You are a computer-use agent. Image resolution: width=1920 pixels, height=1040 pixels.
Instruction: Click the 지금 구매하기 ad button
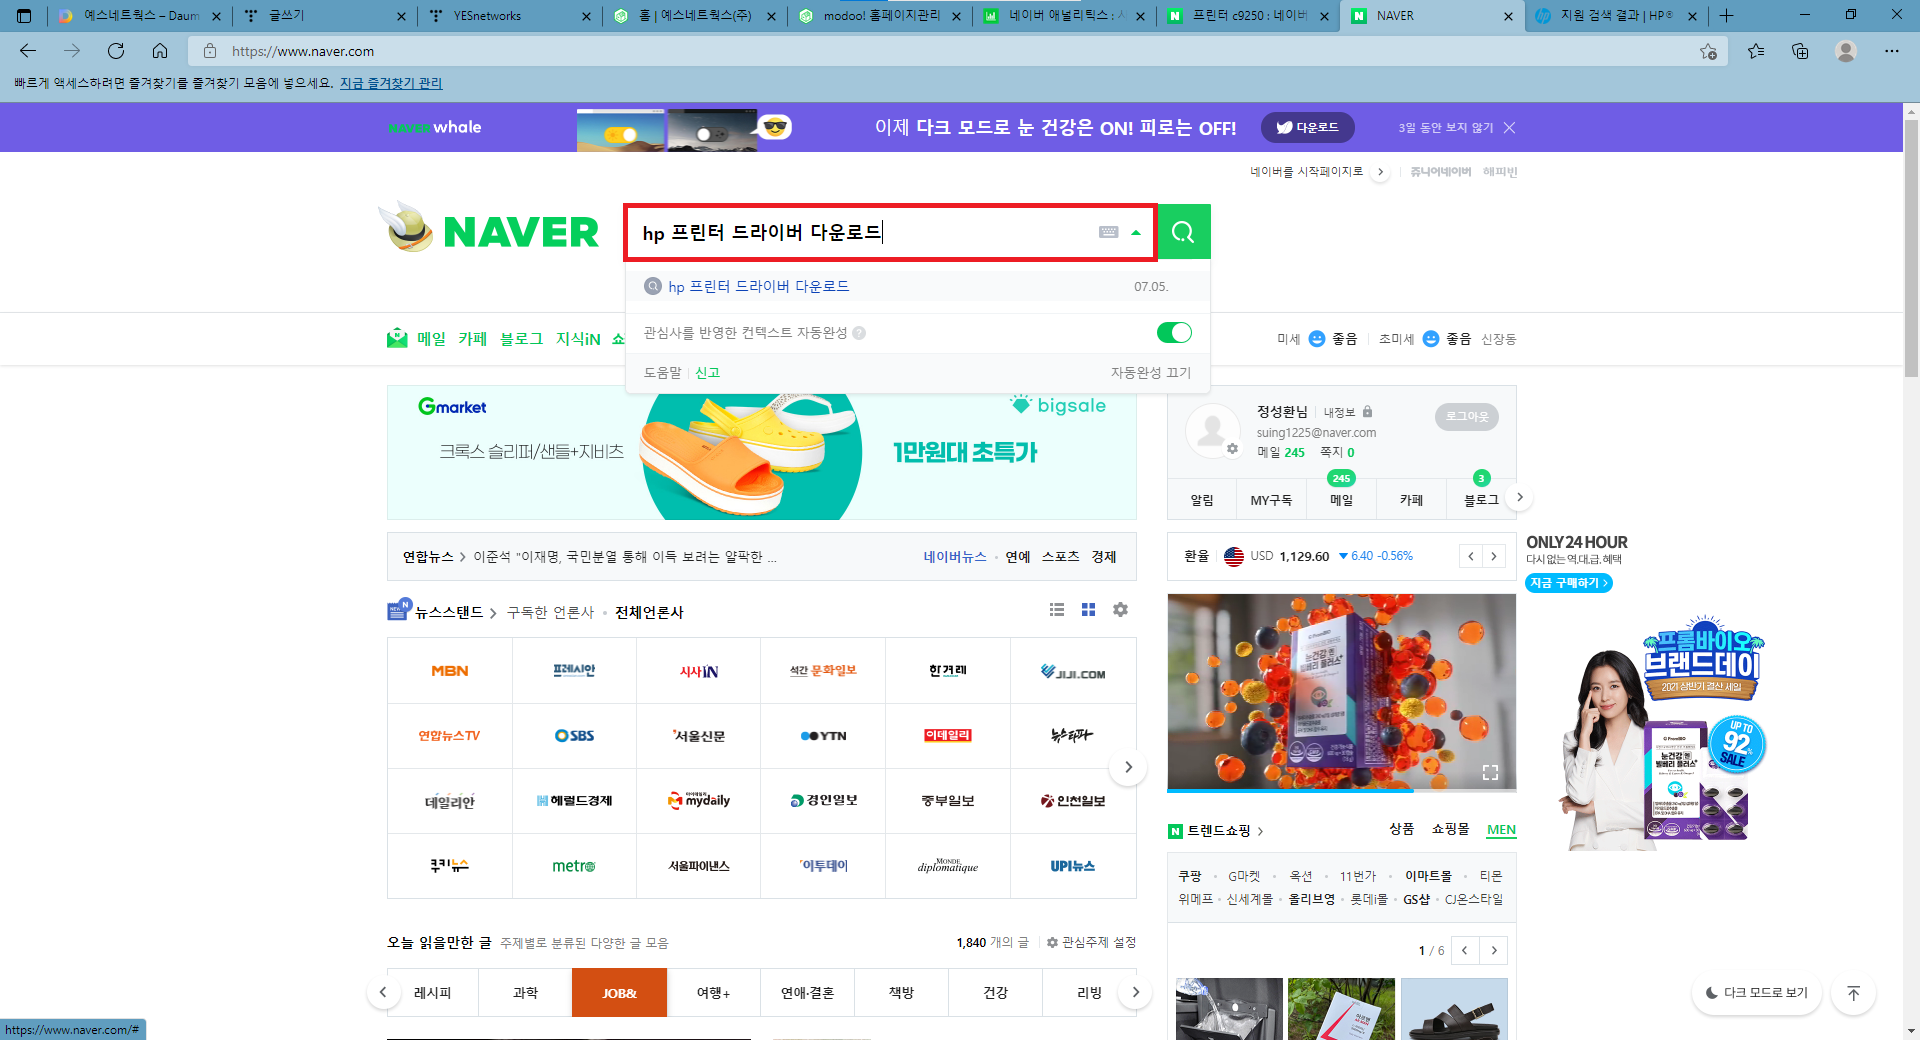(1568, 583)
